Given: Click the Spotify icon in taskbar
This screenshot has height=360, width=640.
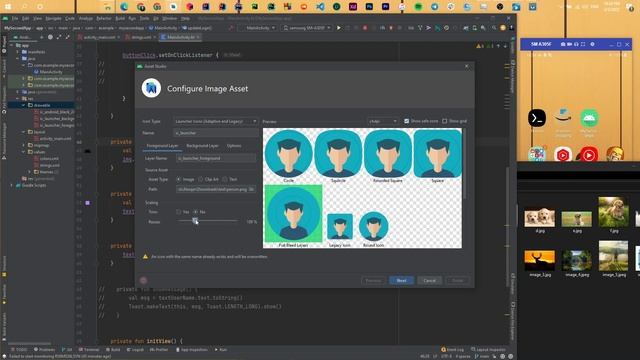Looking at the screenshot, I should click(418, 7).
